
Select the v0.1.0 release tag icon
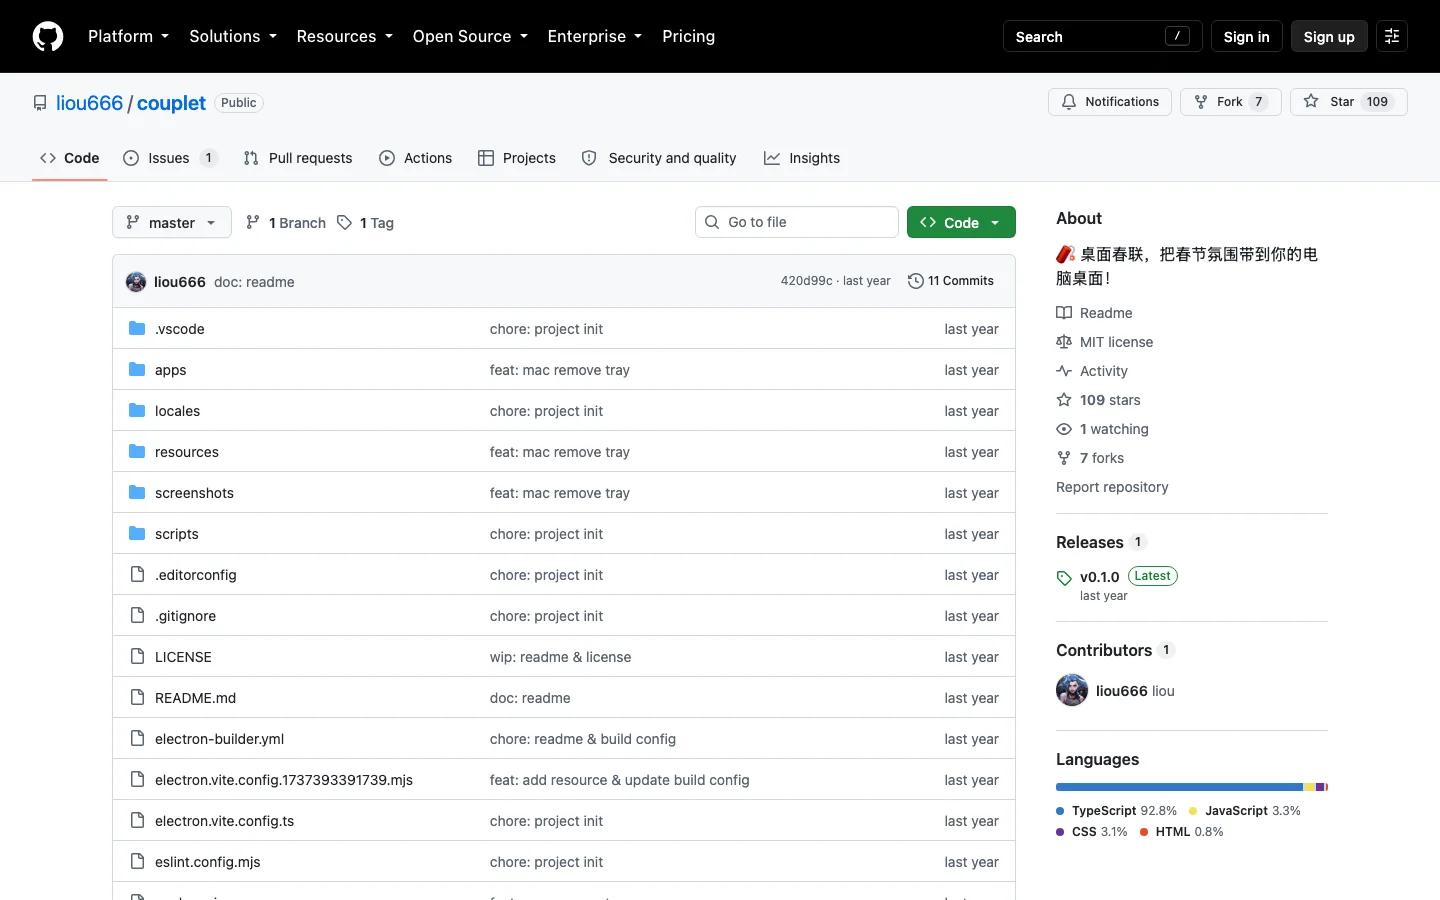(1064, 578)
